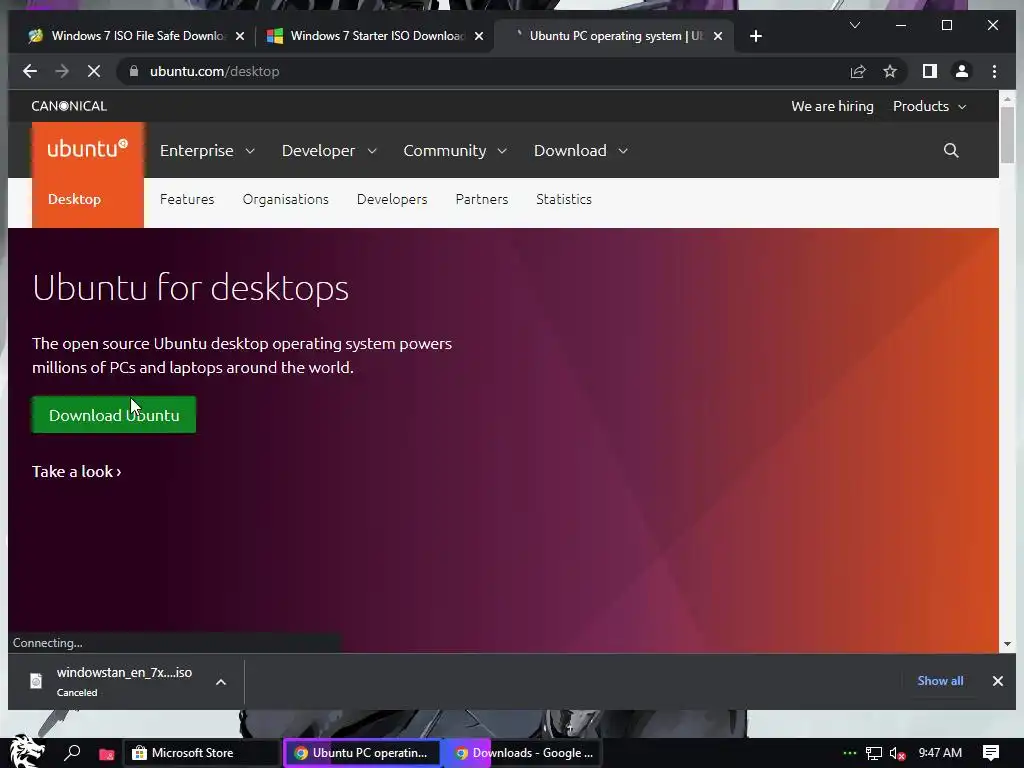Viewport: 1024px width, 768px height.
Task: Expand options for windowstan iso download
Action: (221, 682)
